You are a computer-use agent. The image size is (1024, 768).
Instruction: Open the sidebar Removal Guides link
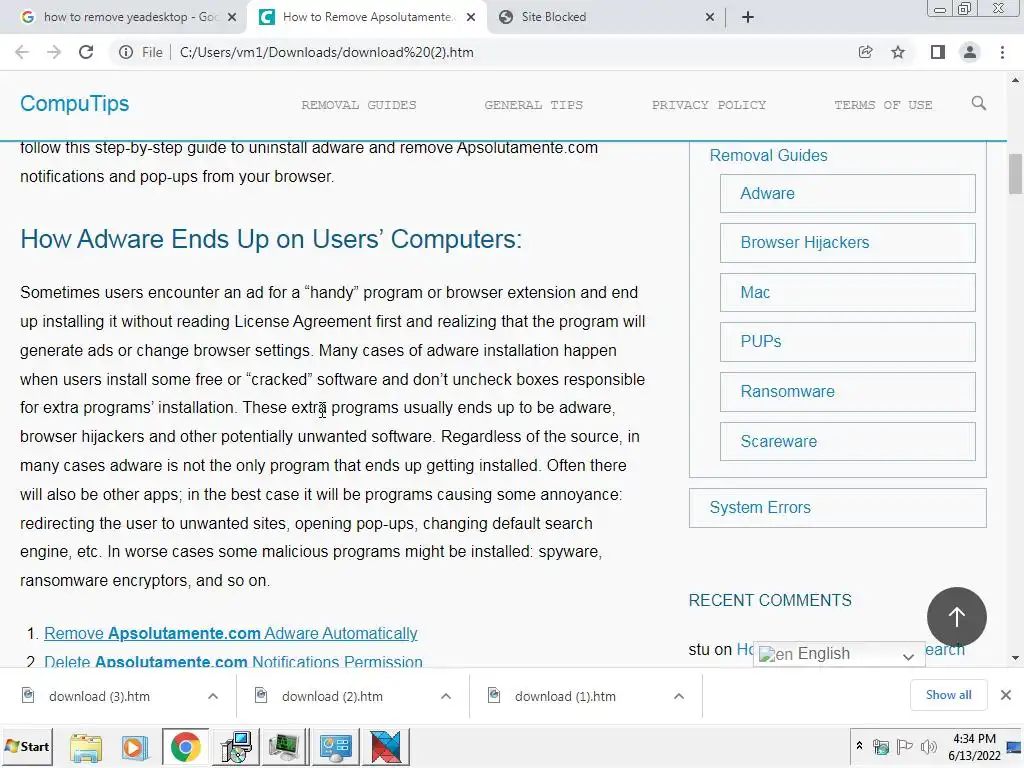(768, 155)
